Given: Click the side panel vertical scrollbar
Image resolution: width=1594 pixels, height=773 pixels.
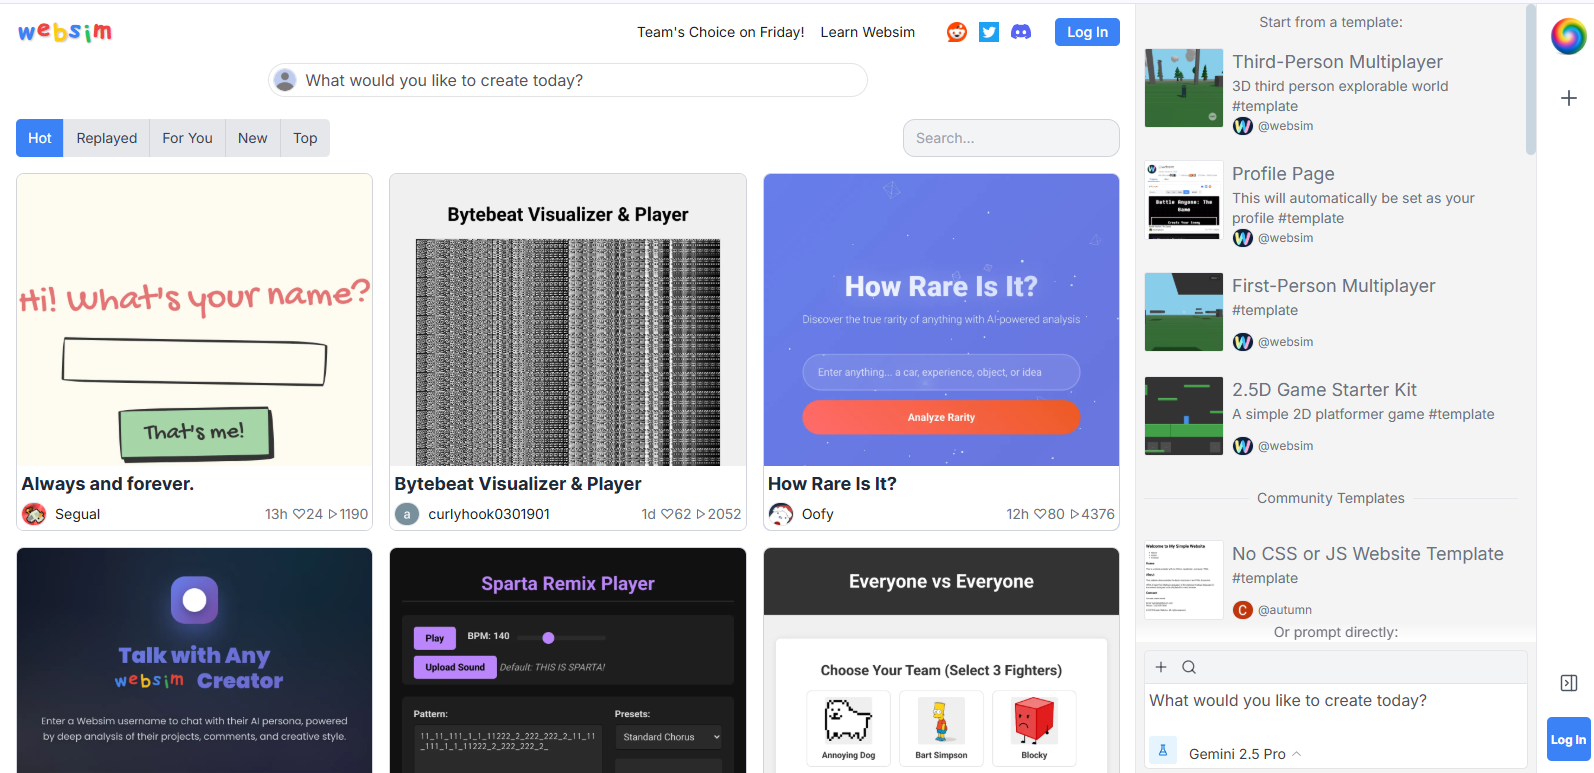Looking at the screenshot, I should pyautogui.click(x=1530, y=80).
